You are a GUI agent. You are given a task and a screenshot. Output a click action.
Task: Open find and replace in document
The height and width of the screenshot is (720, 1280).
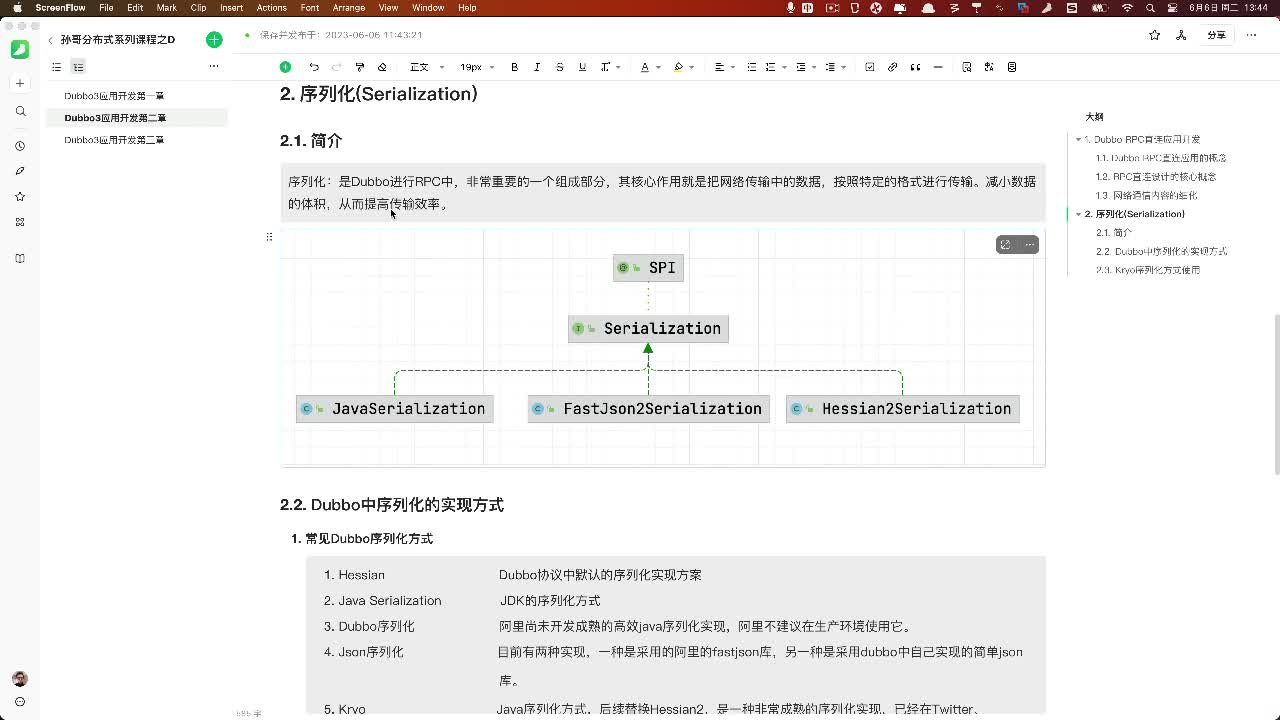pyautogui.click(x=966, y=67)
